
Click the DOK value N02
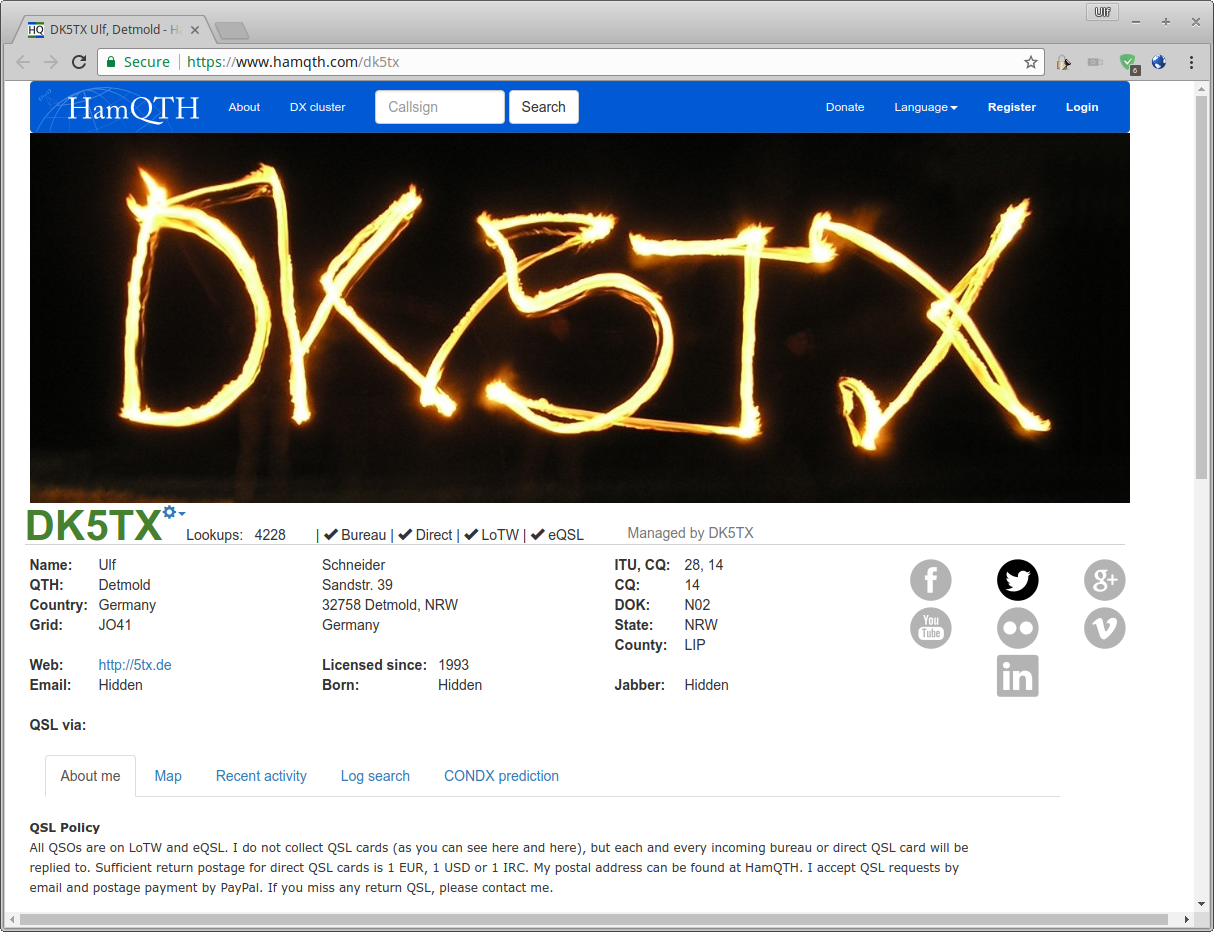(698, 605)
